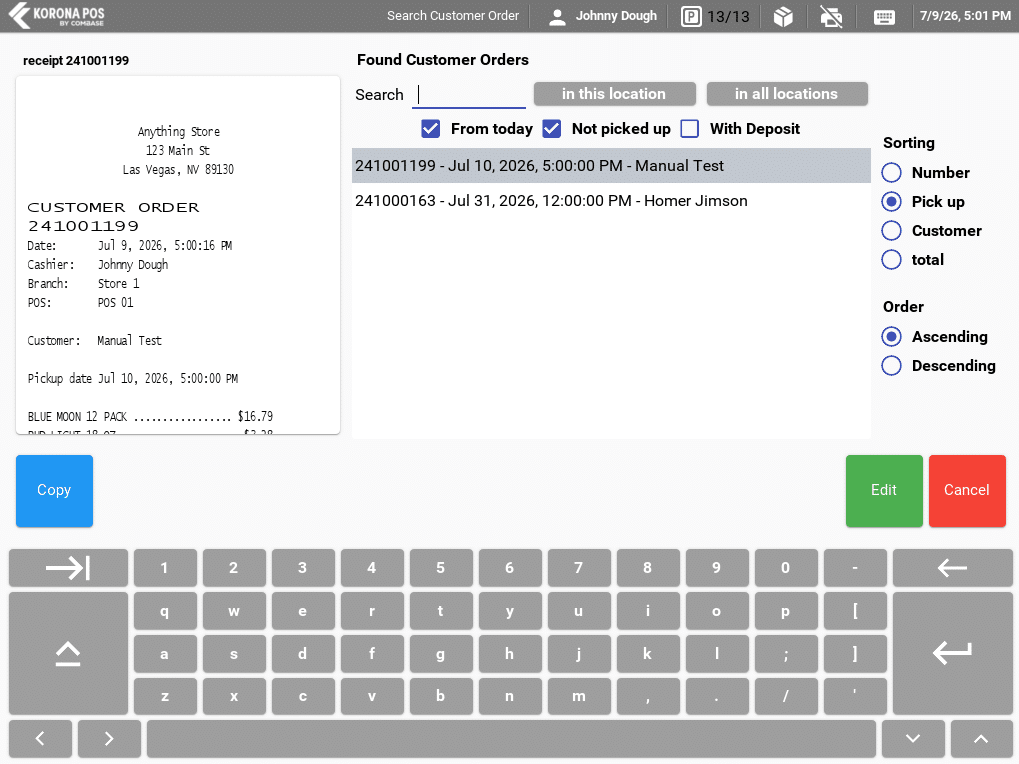This screenshot has width=1019, height=764.
Task: Tap the minus key on keyboard
Action: [x=855, y=568]
